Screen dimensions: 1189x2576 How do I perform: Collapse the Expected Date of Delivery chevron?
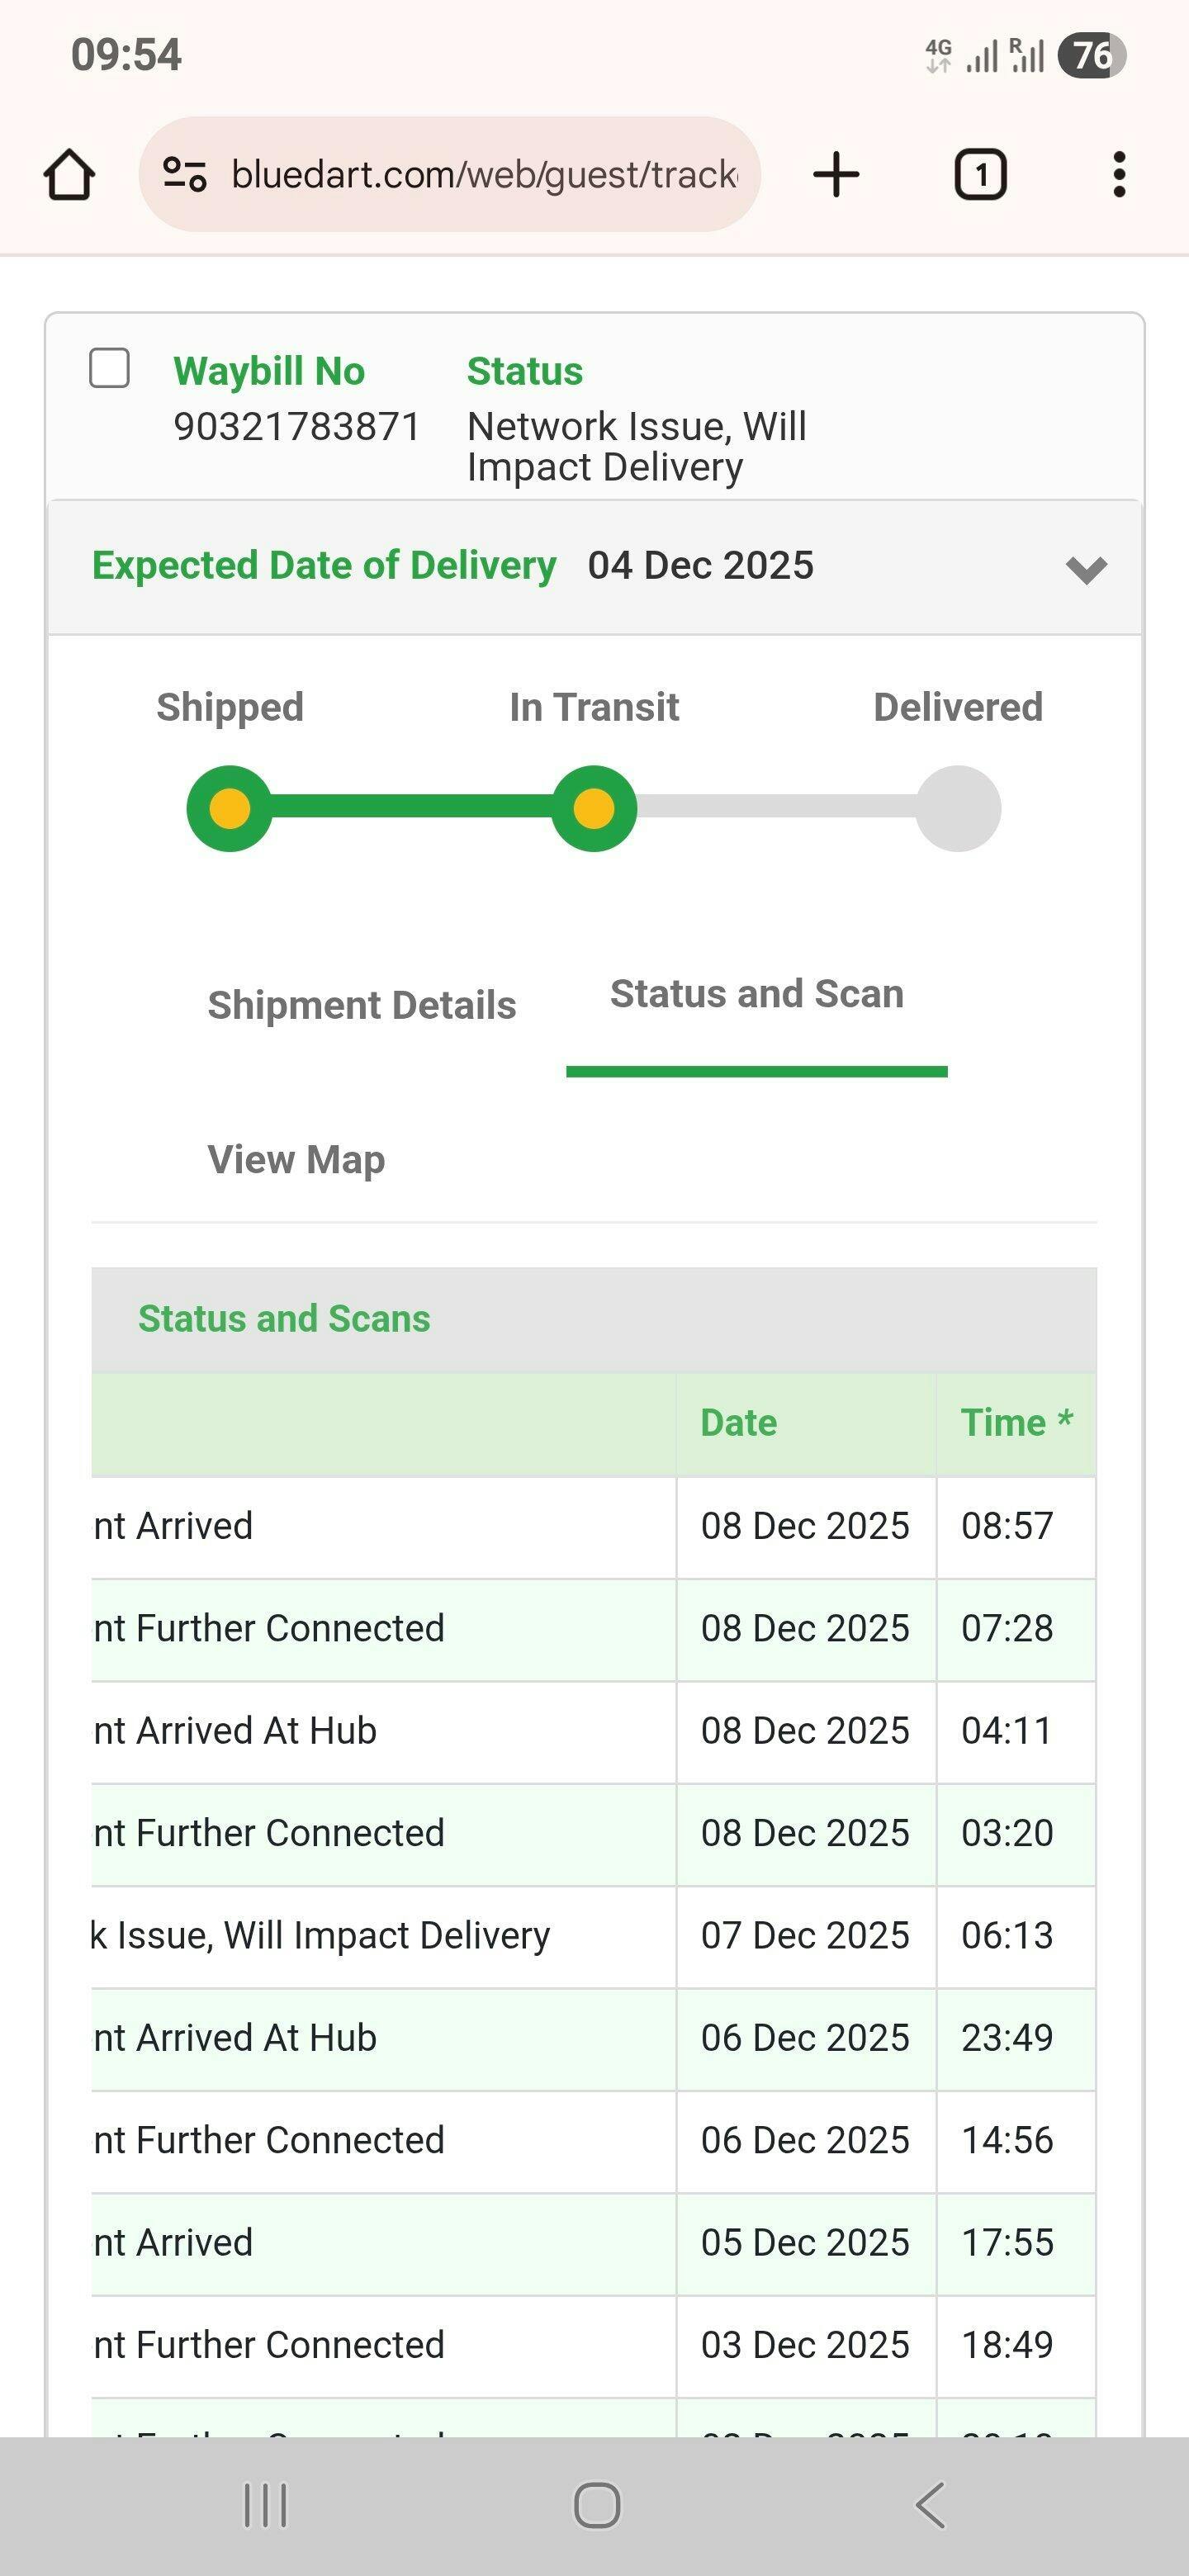click(x=1086, y=569)
